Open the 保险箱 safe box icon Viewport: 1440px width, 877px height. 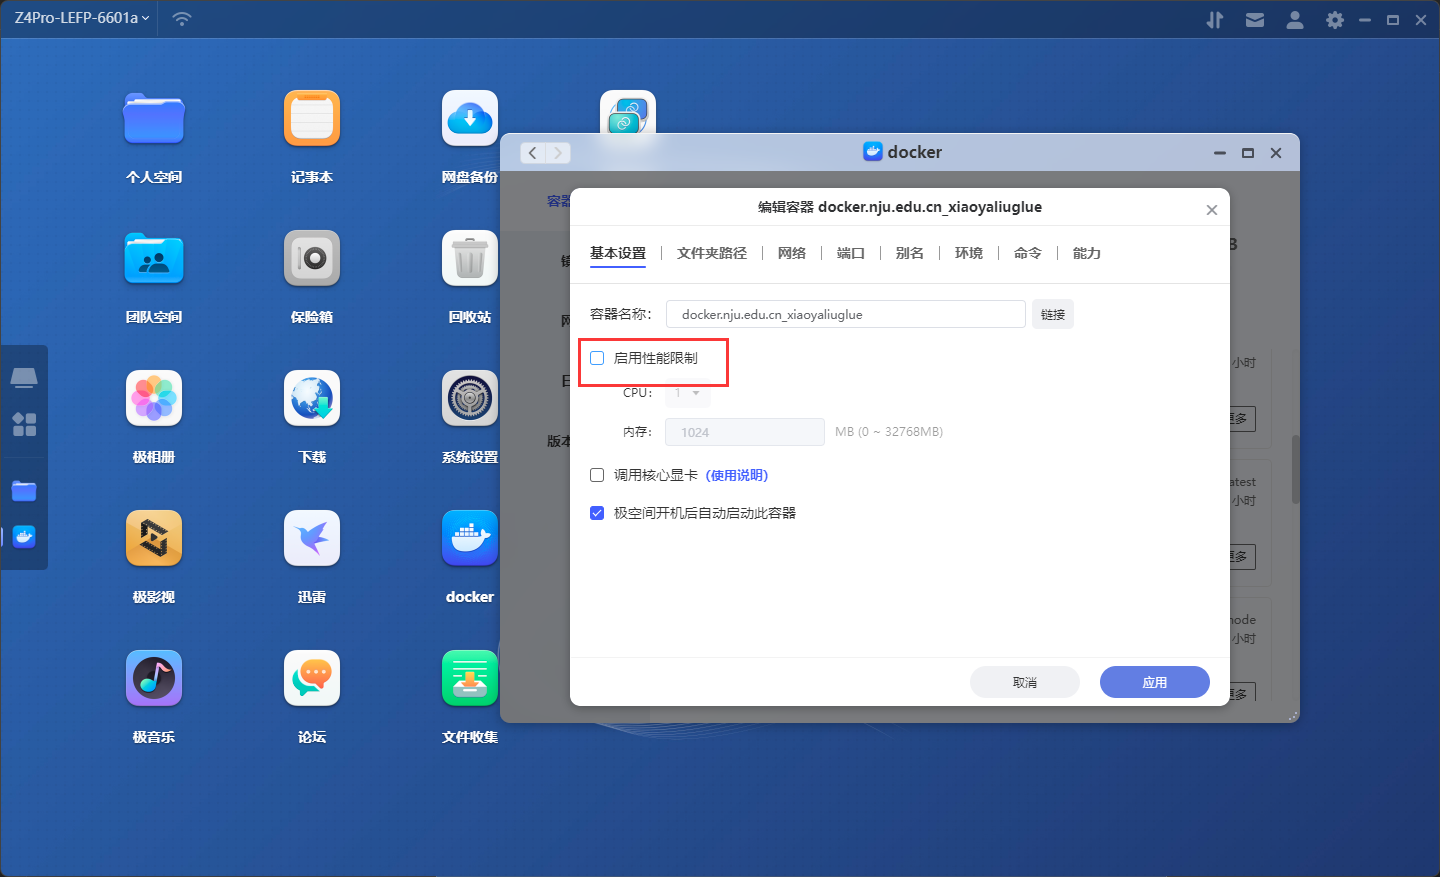pyautogui.click(x=312, y=259)
